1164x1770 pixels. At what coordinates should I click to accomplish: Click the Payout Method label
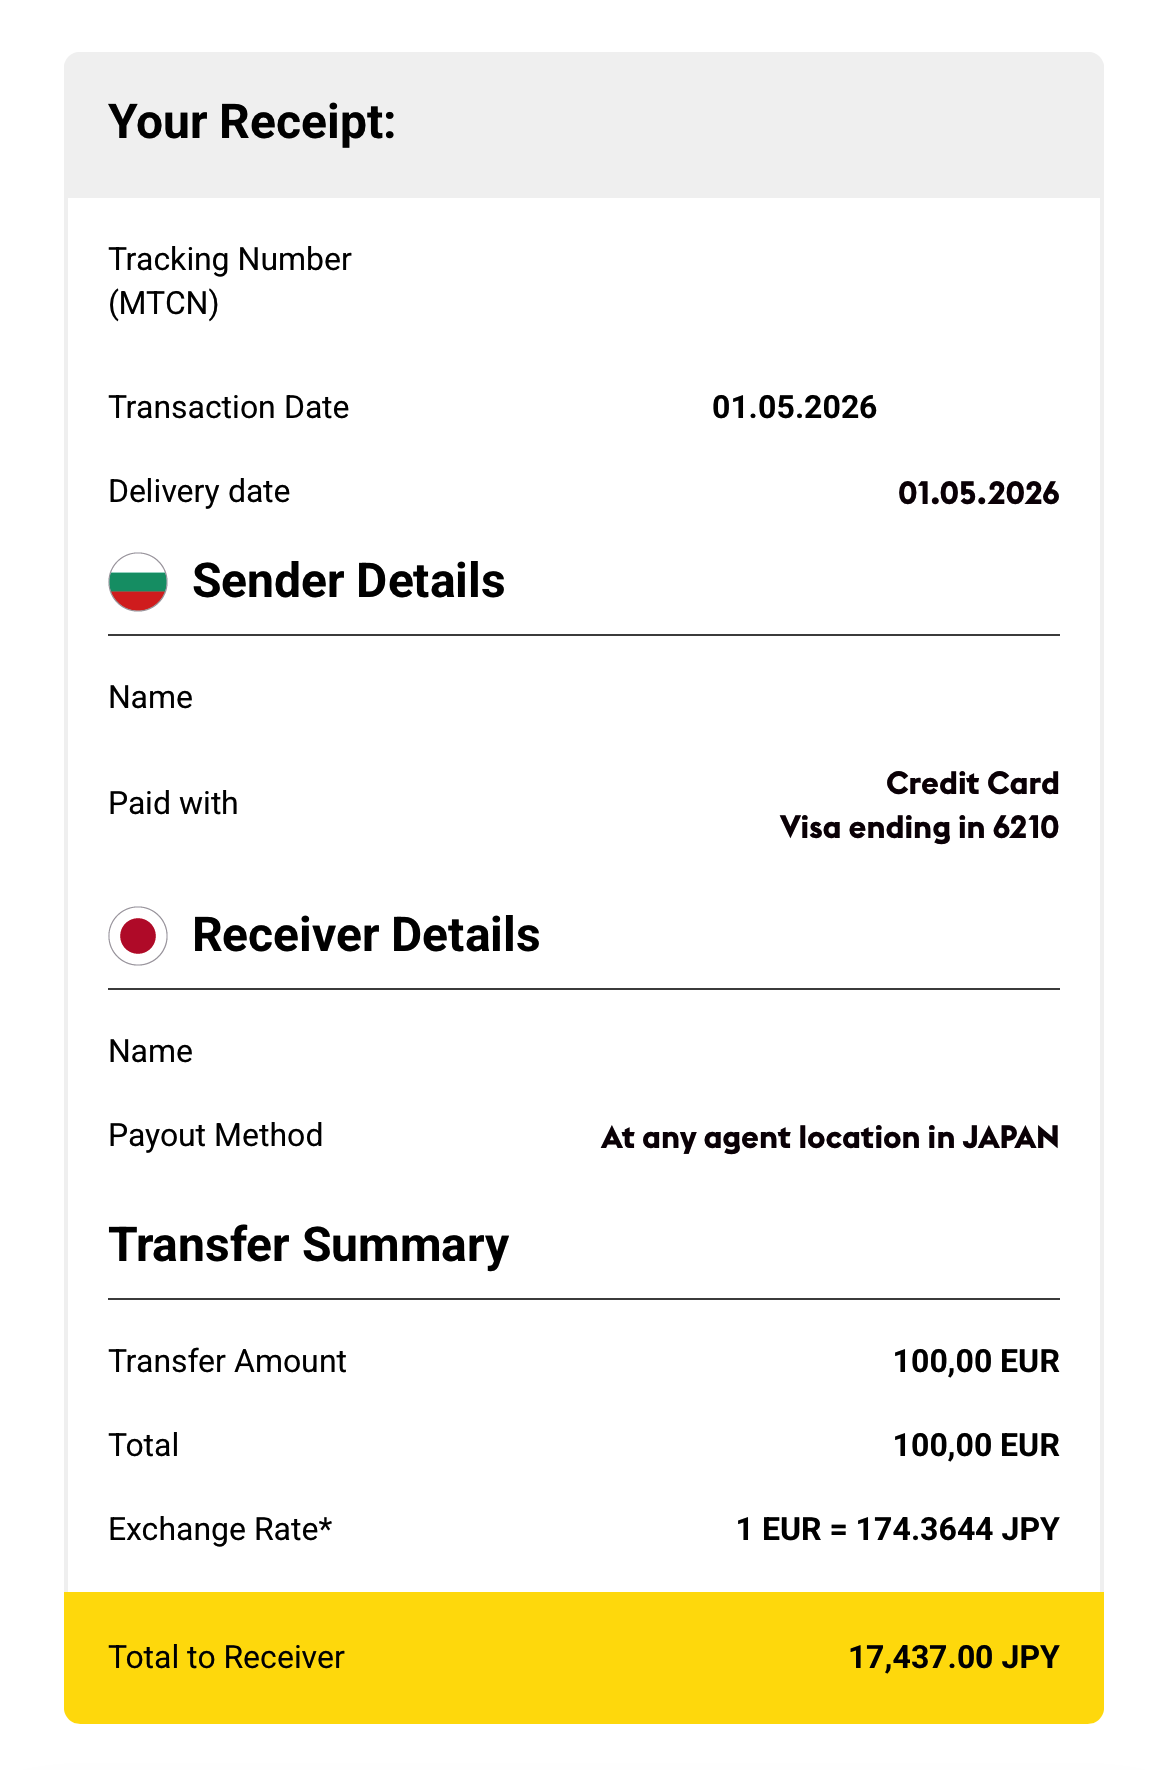[x=215, y=1135]
